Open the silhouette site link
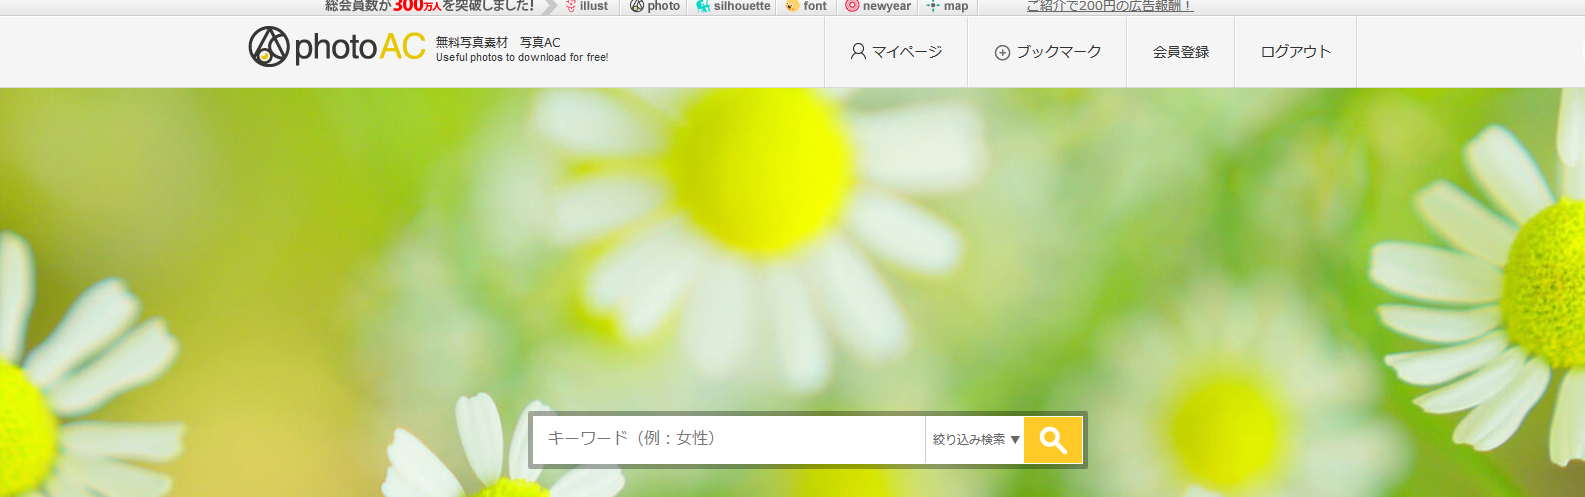The width and height of the screenshot is (1585, 497). [733, 6]
